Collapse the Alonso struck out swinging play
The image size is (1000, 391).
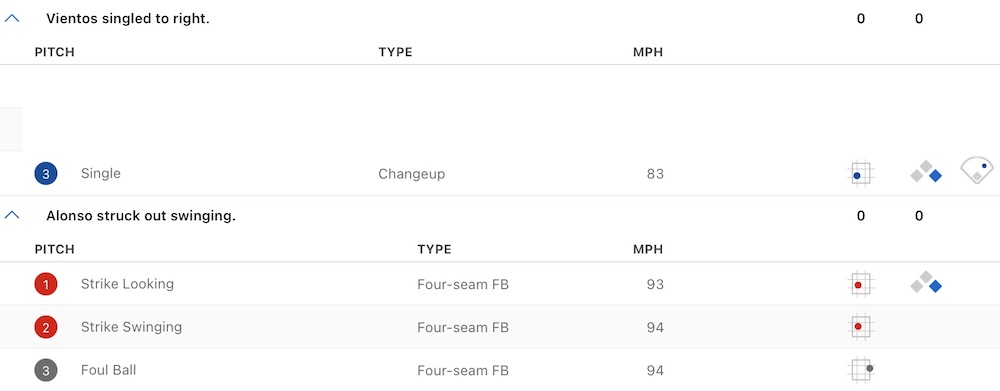click(x=11, y=216)
